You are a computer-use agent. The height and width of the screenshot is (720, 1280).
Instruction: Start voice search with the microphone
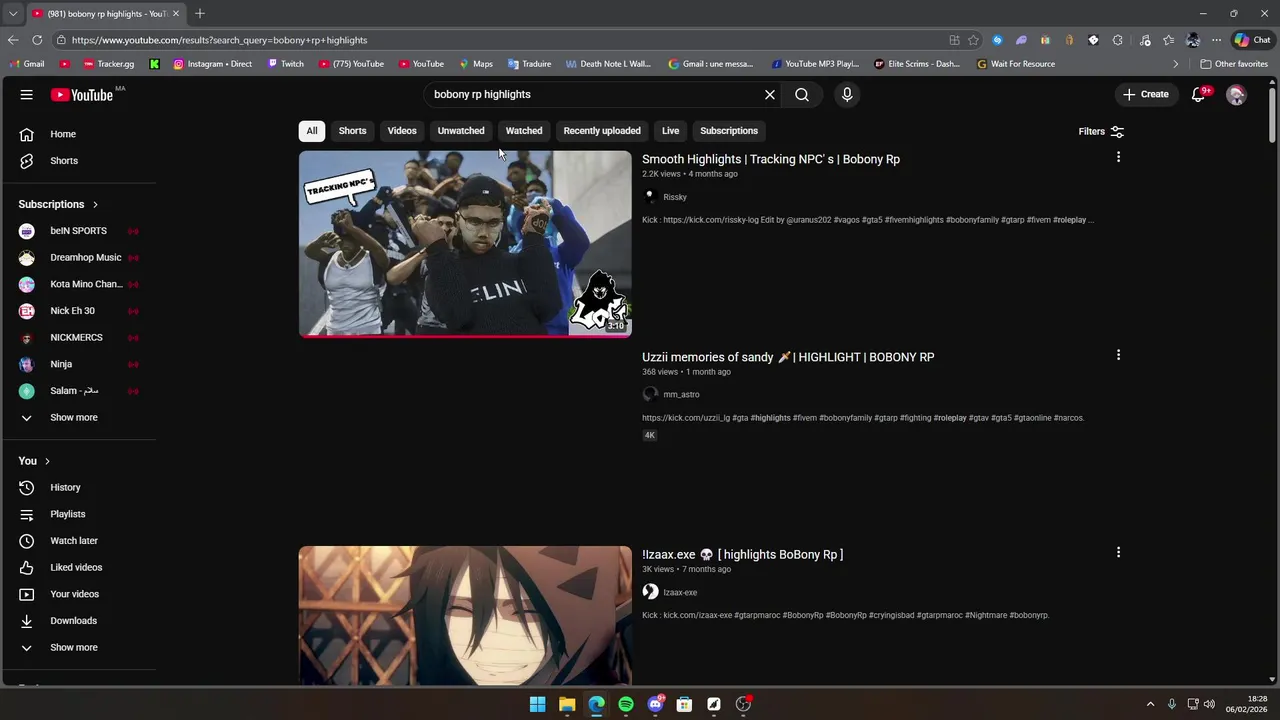(847, 94)
